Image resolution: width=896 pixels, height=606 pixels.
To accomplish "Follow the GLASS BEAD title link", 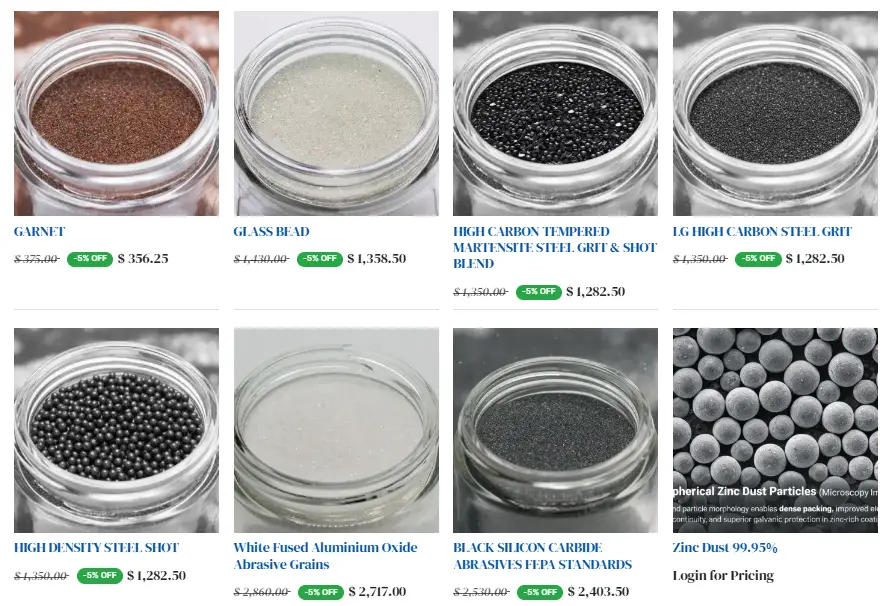I will click(271, 232).
